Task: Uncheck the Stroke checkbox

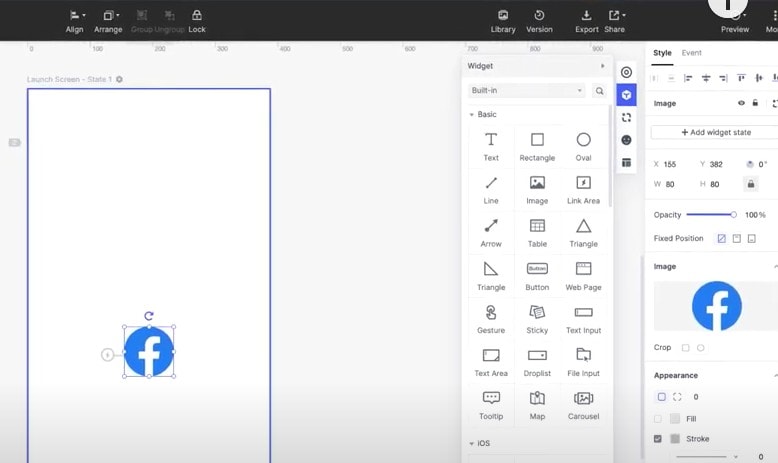Action: (658, 439)
